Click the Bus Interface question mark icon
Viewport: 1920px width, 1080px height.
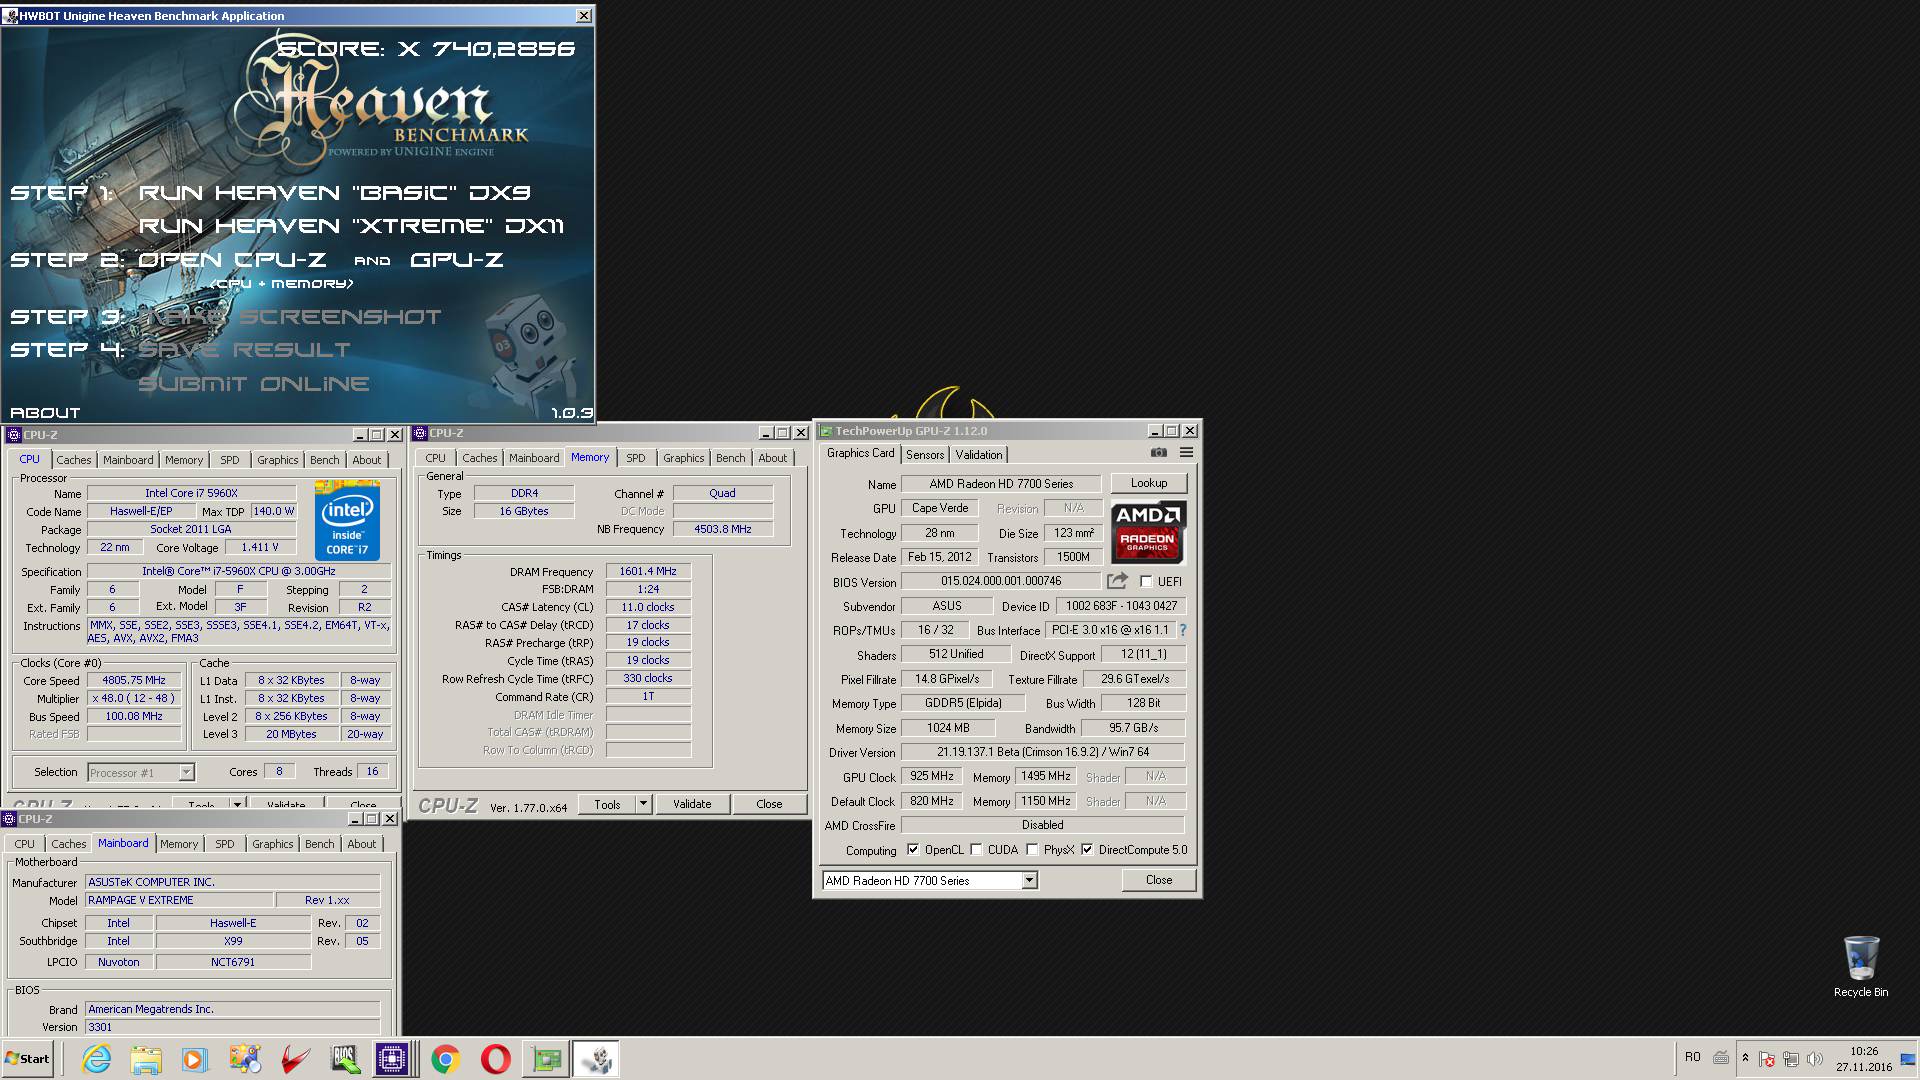[1183, 630]
